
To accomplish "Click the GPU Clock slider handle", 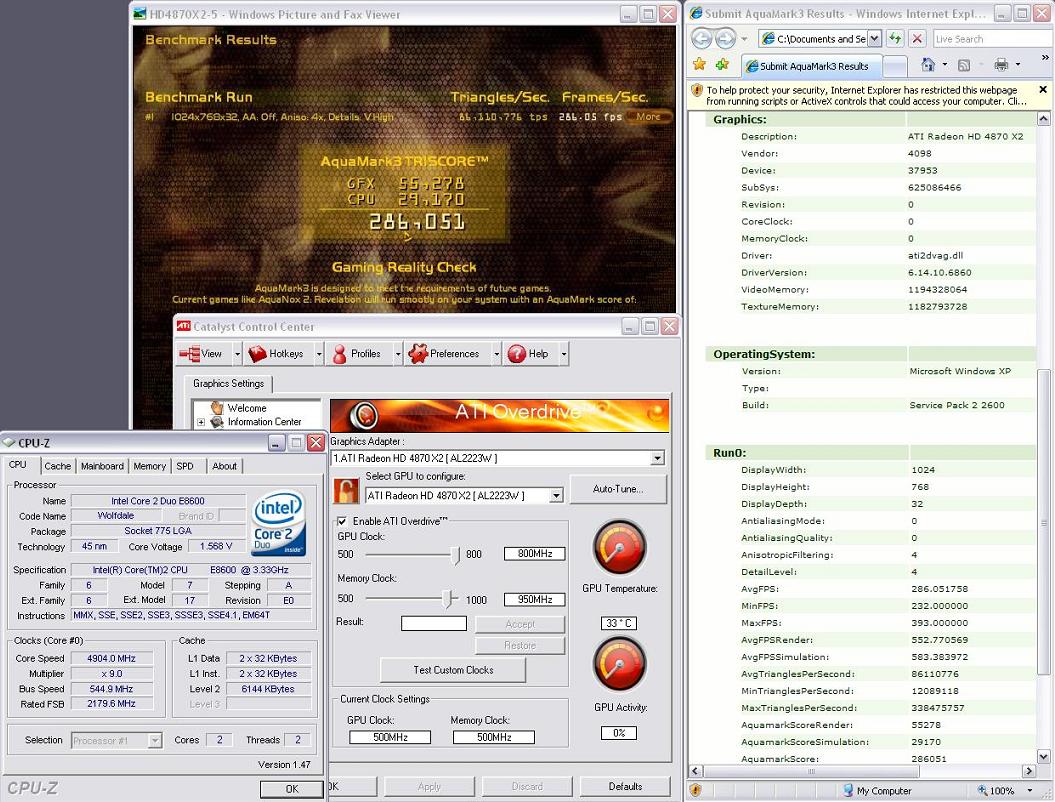I will (456, 555).
